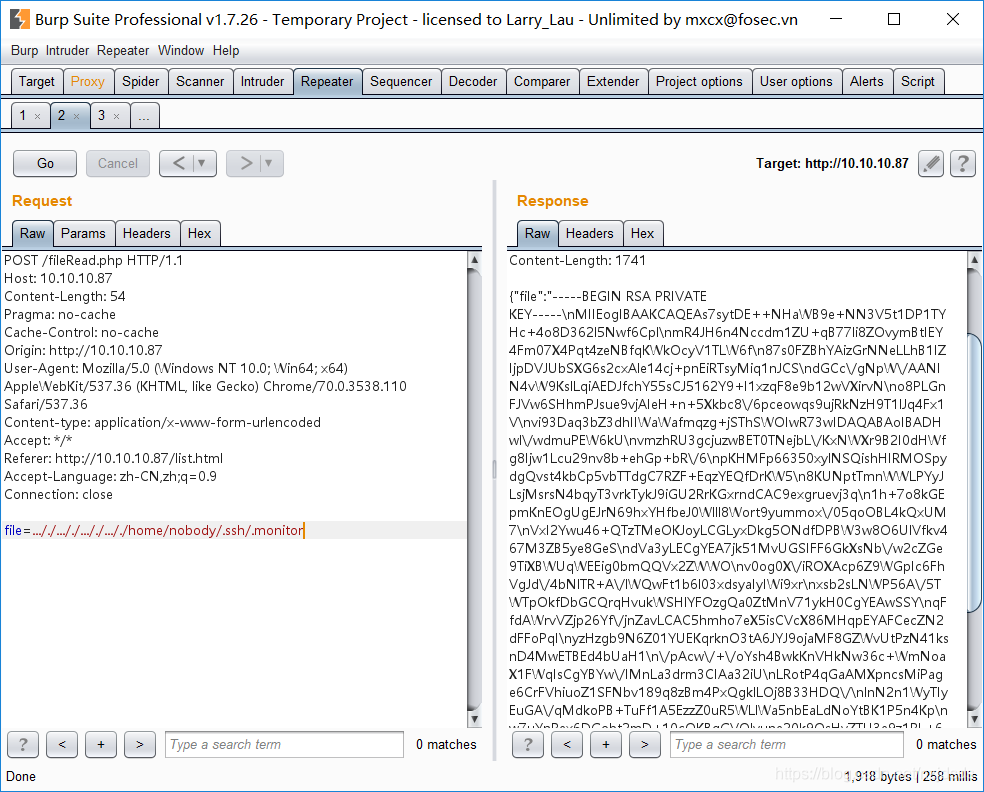Open Repeater help question mark icon
984x792 pixels.
[x=963, y=164]
